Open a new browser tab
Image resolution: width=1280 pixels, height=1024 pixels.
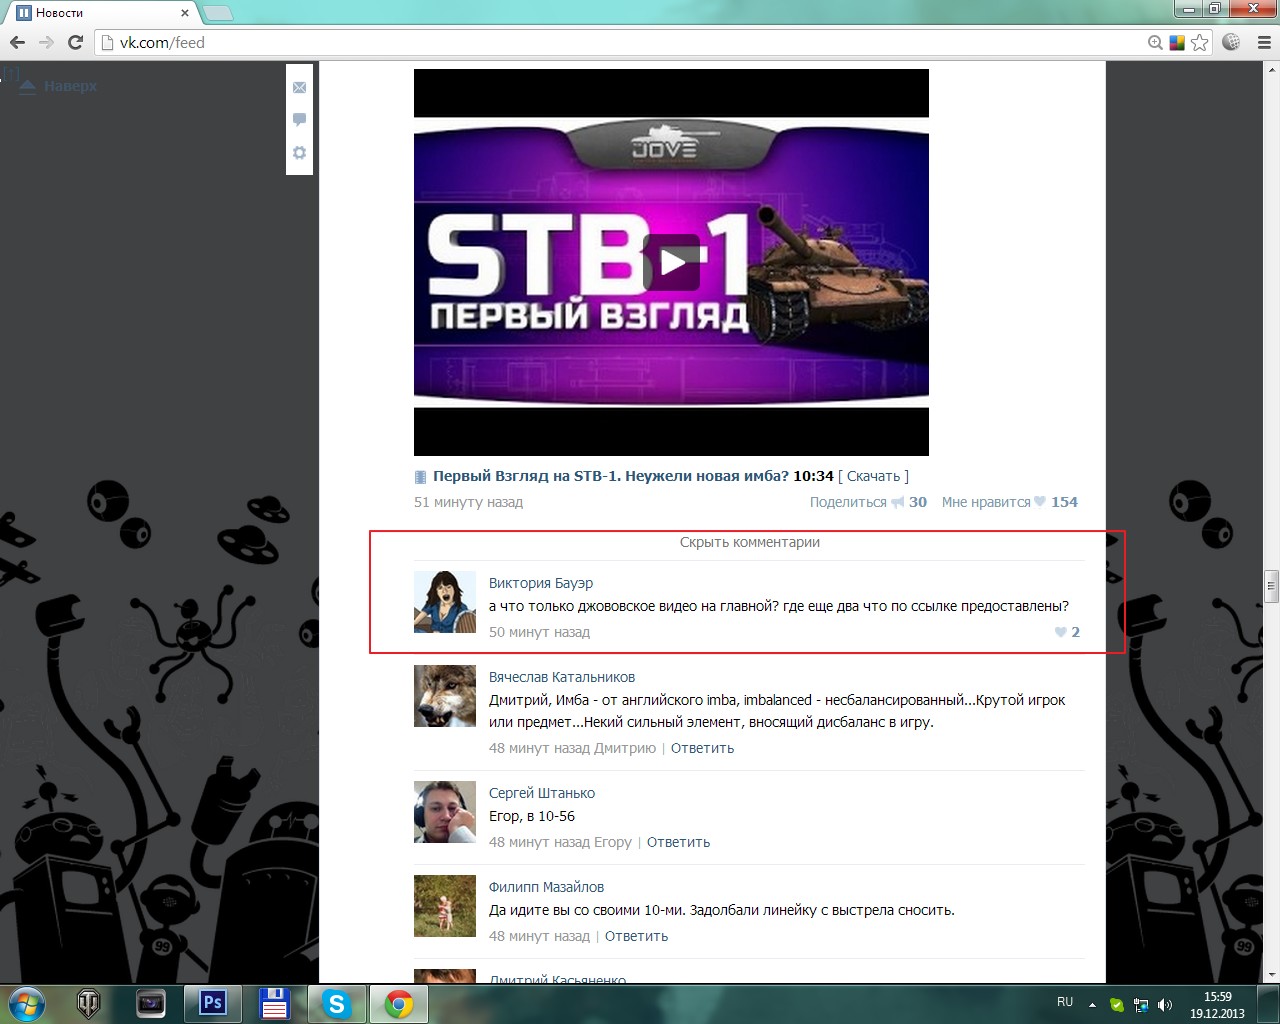click(x=218, y=13)
